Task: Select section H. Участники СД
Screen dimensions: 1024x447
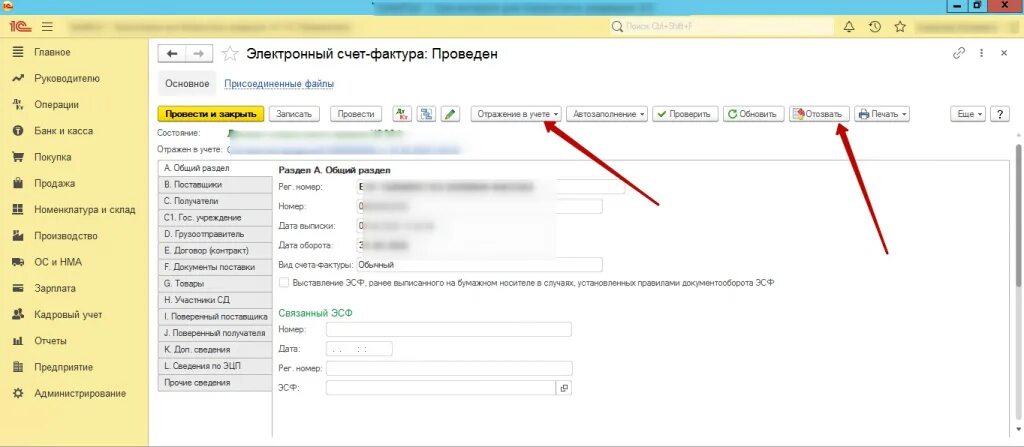Action: click(x=214, y=300)
